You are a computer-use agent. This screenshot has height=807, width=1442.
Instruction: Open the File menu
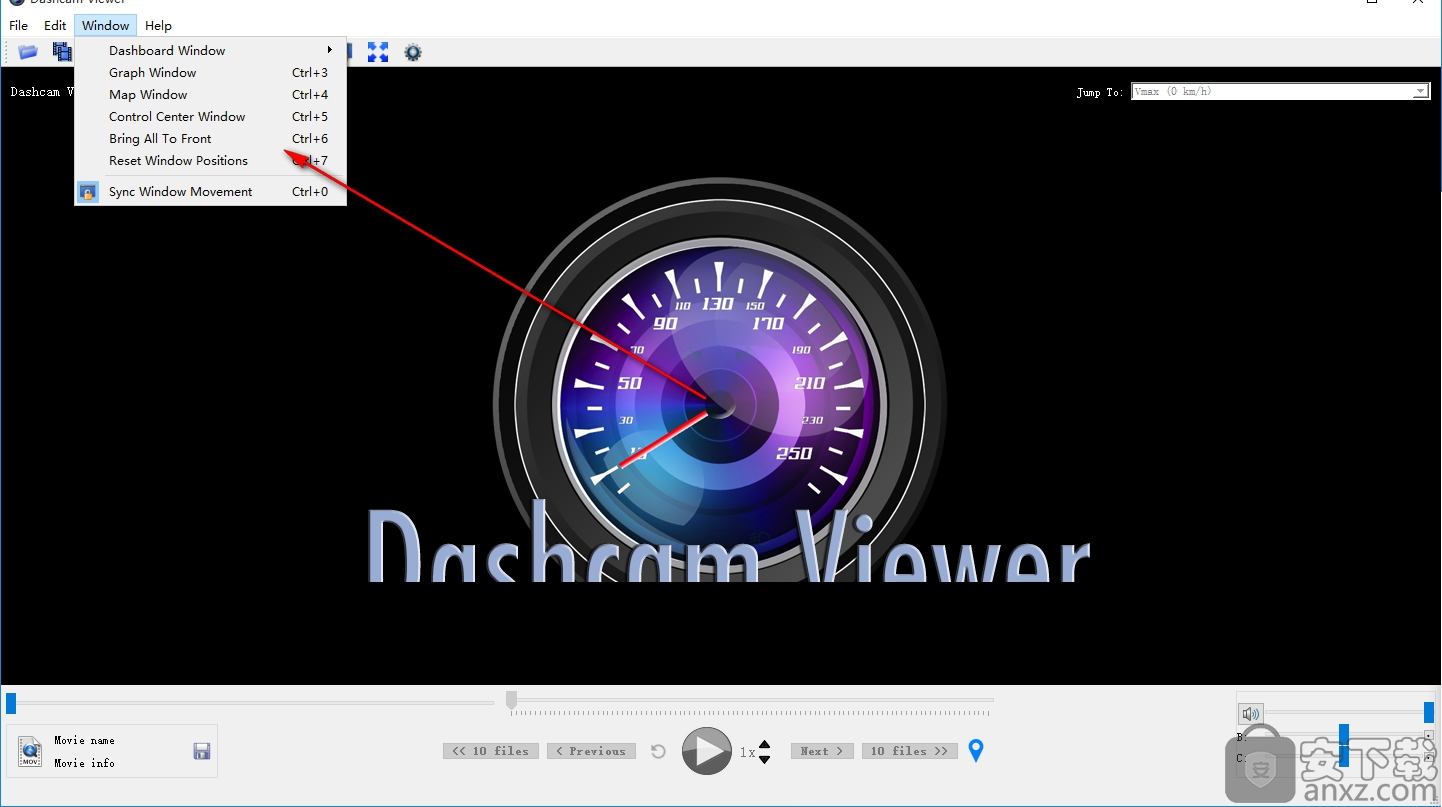click(18, 25)
